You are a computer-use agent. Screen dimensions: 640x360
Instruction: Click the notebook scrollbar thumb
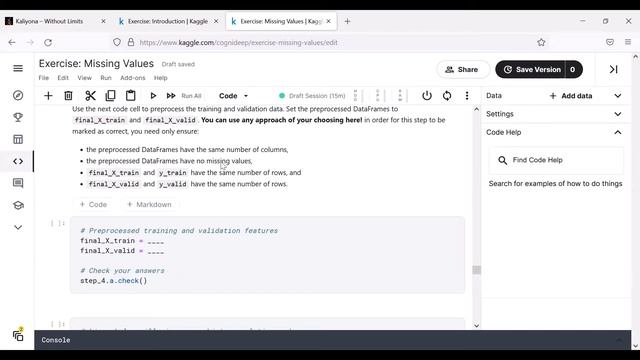[476, 270]
